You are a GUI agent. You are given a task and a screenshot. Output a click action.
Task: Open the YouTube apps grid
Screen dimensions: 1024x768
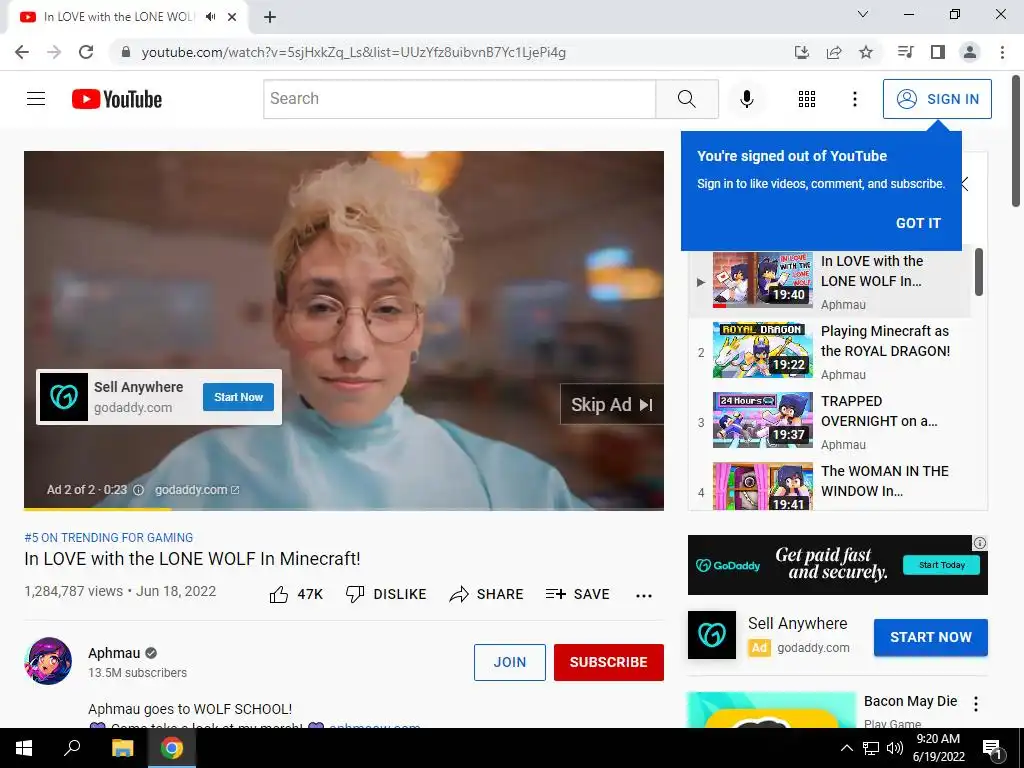pos(807,99)
